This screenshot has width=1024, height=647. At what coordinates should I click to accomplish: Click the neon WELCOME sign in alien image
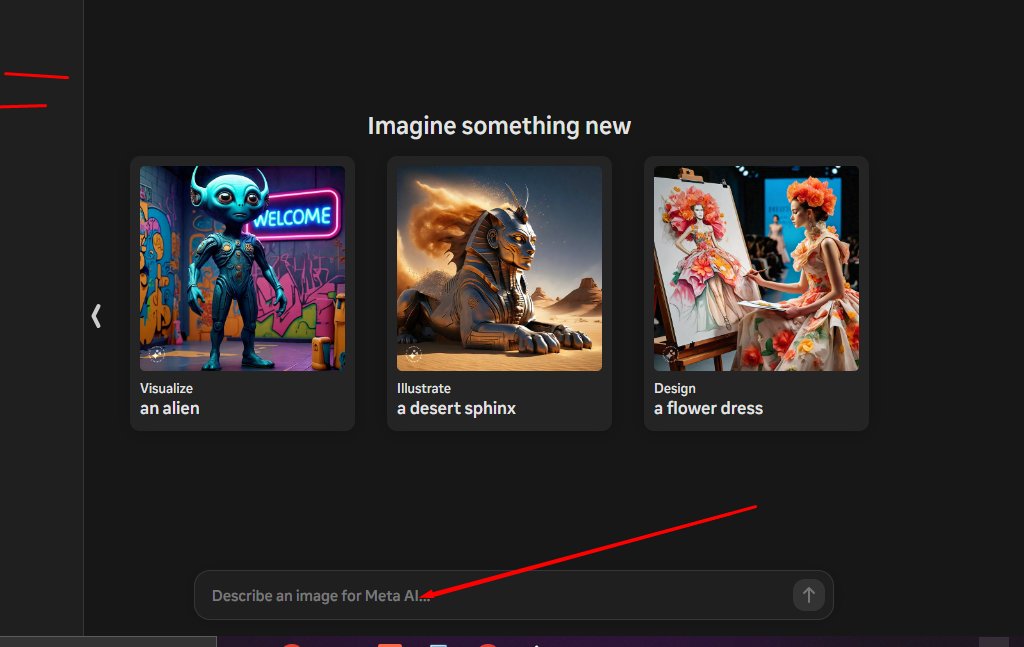[292, 216]
